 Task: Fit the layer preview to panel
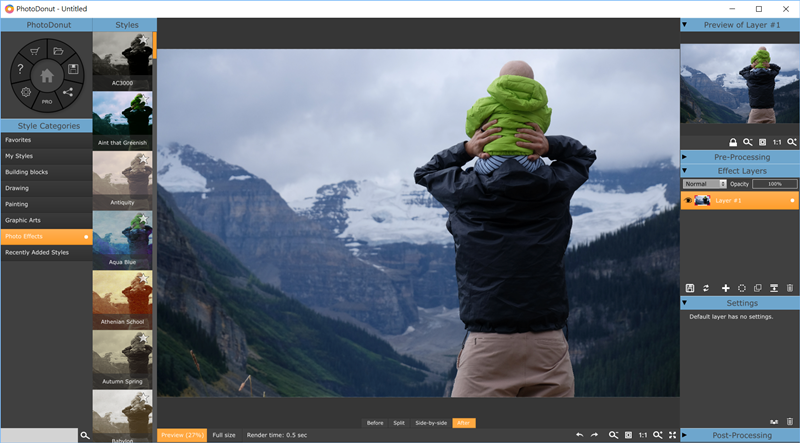click(x=762, y=142)
